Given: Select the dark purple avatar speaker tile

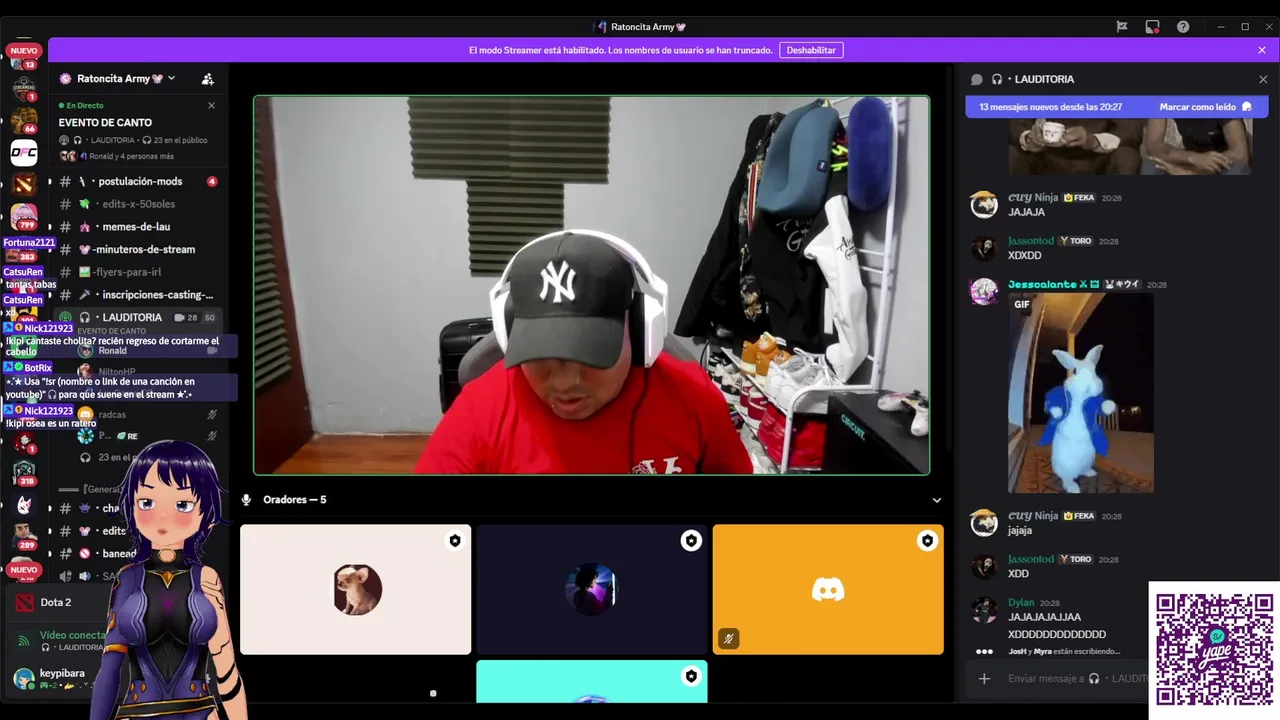Looking at the screenshot, I should (x=592, y=590).
